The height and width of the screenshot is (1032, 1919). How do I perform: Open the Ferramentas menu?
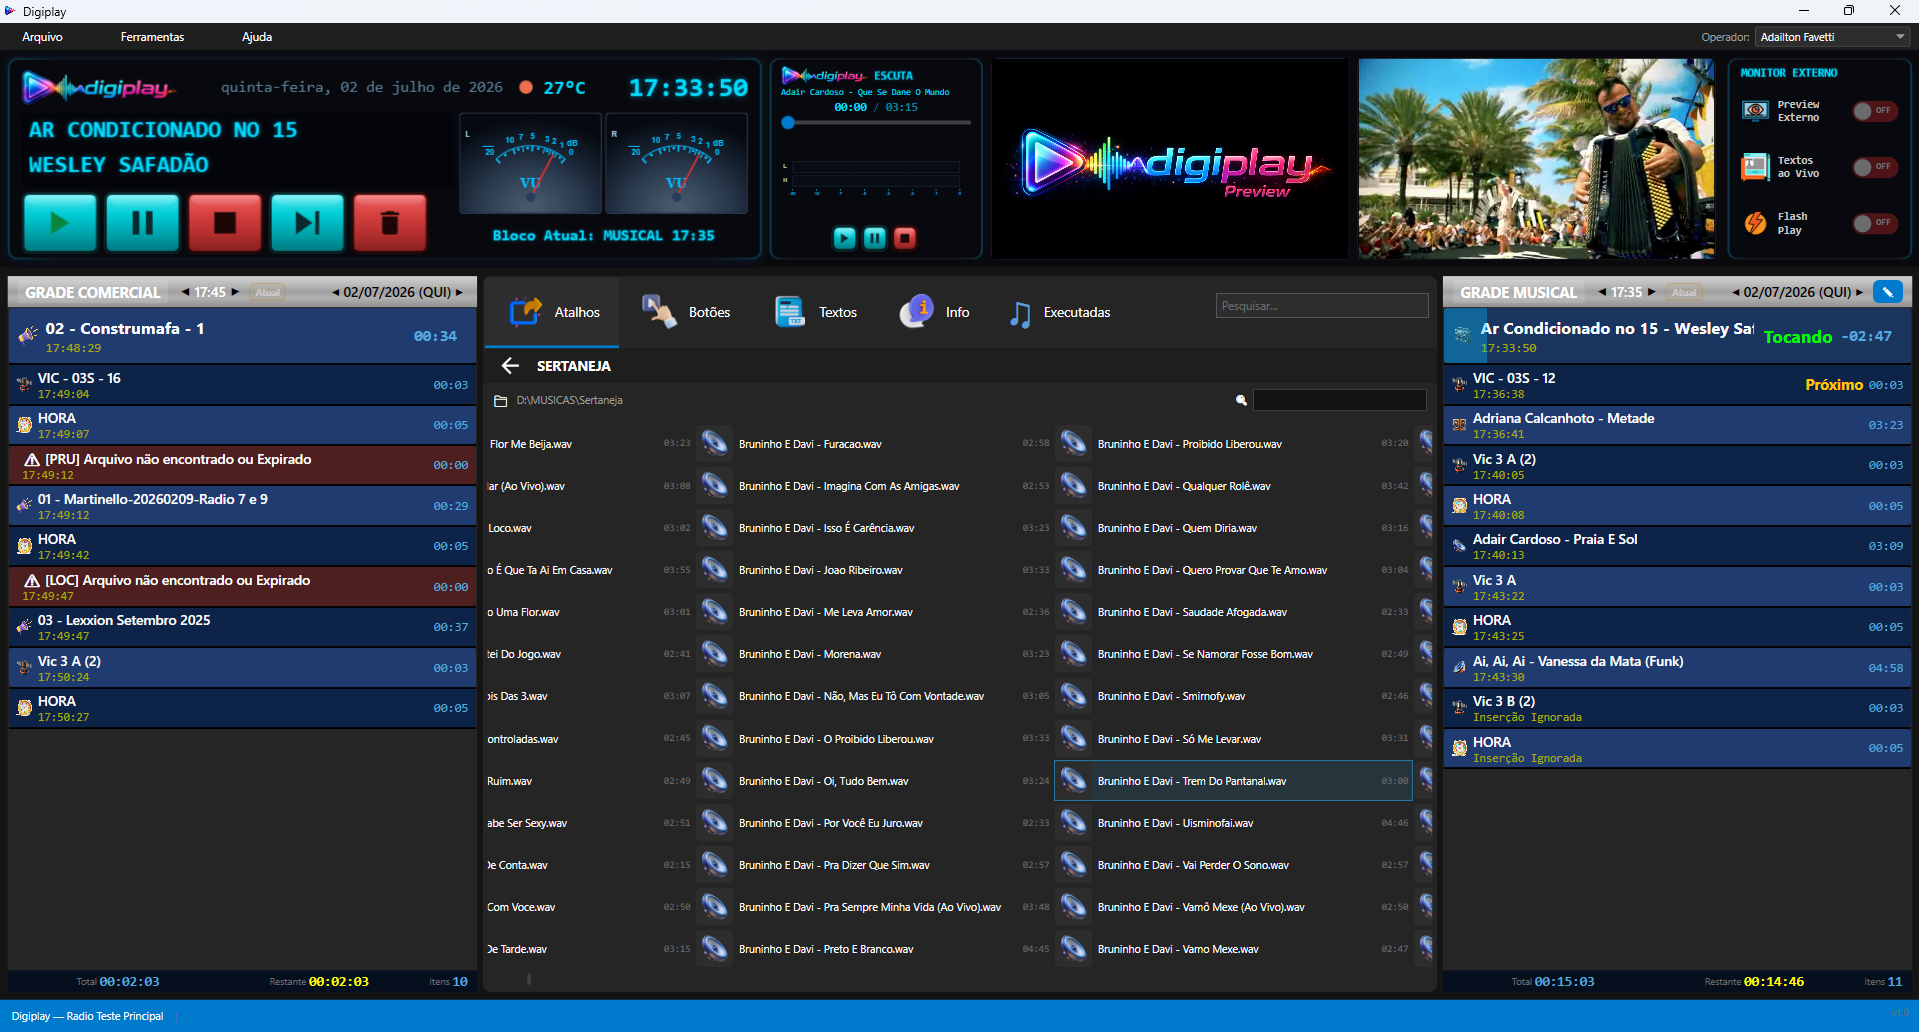(x=152, y=37)
